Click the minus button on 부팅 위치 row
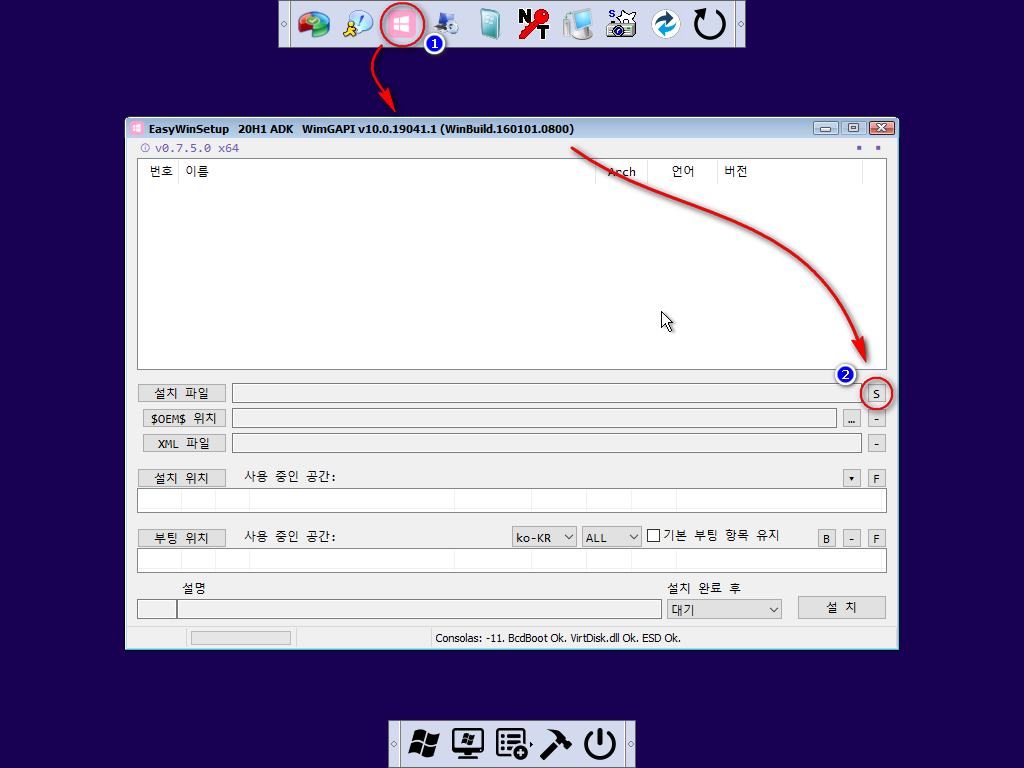Image resolution: width=1024 pixels, height=768 pixels. point(852,538)
